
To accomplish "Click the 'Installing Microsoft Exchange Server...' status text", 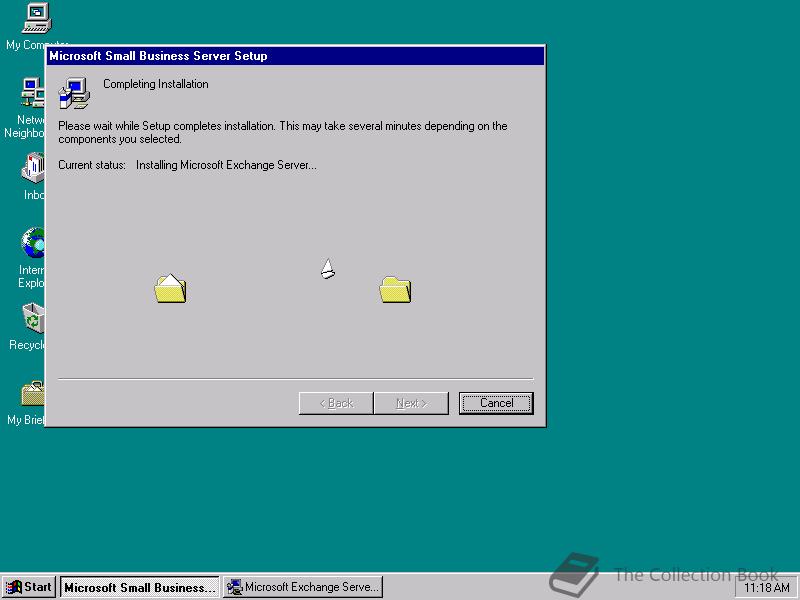I will (x=226, y=165).
